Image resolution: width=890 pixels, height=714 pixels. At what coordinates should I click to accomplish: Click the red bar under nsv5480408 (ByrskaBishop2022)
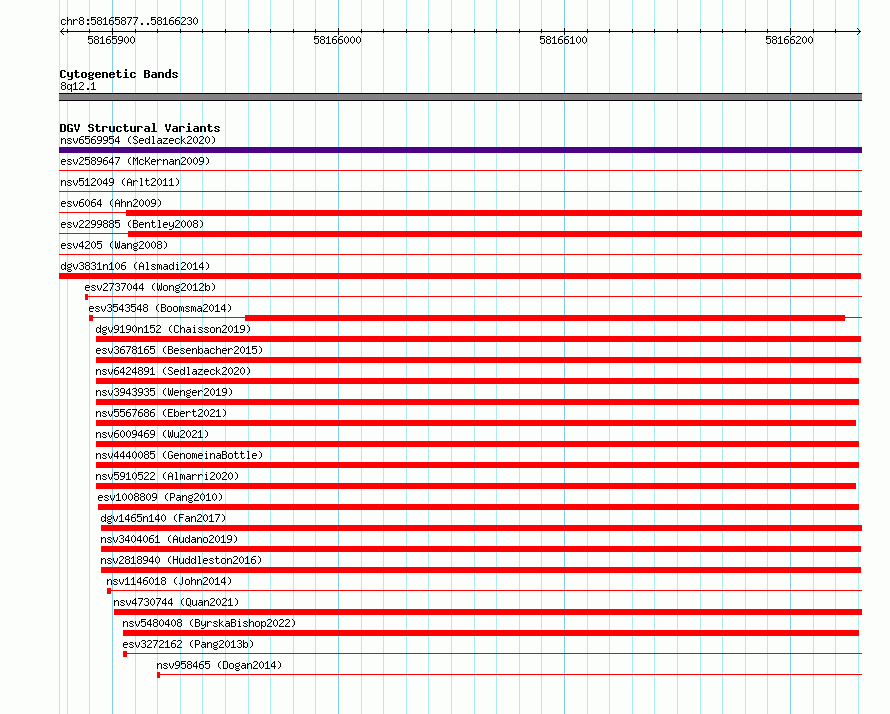[x=491, y=633]
